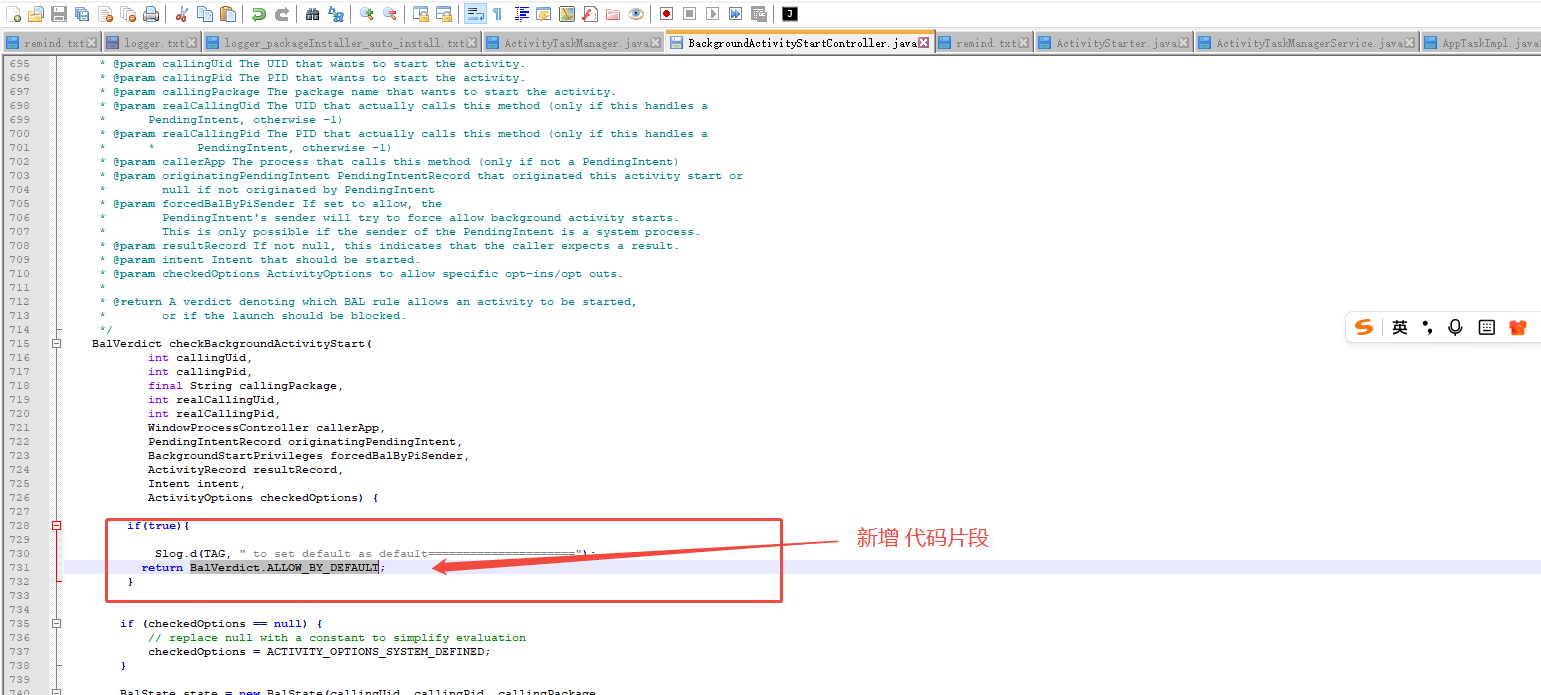Collapse the checkedOptions == null block fold
This screenshot has height=695, width=1541.
click(57, 624)
